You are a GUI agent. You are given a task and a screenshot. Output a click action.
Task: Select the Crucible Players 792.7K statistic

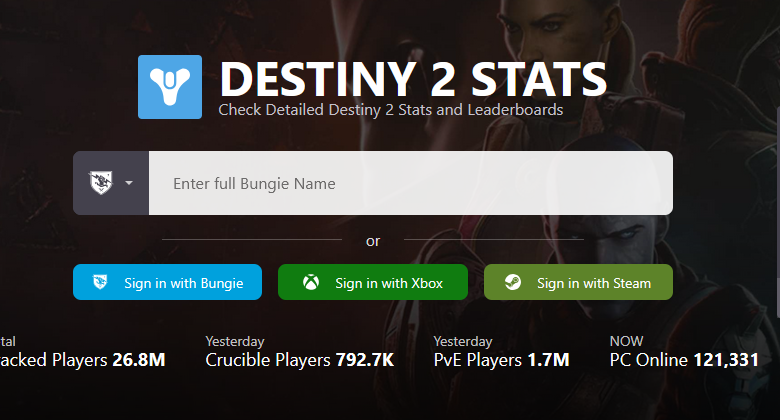(x=299, y=360)
